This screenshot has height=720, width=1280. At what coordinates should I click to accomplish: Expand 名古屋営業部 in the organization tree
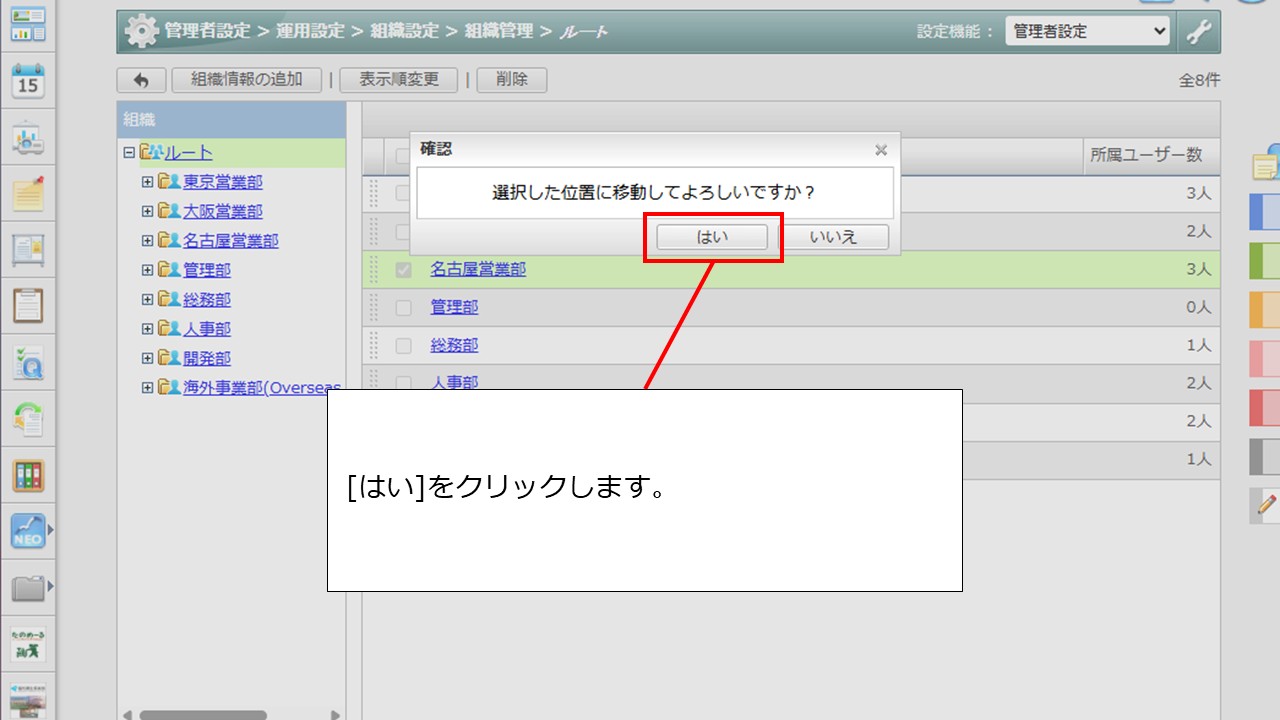pos(148,241)
